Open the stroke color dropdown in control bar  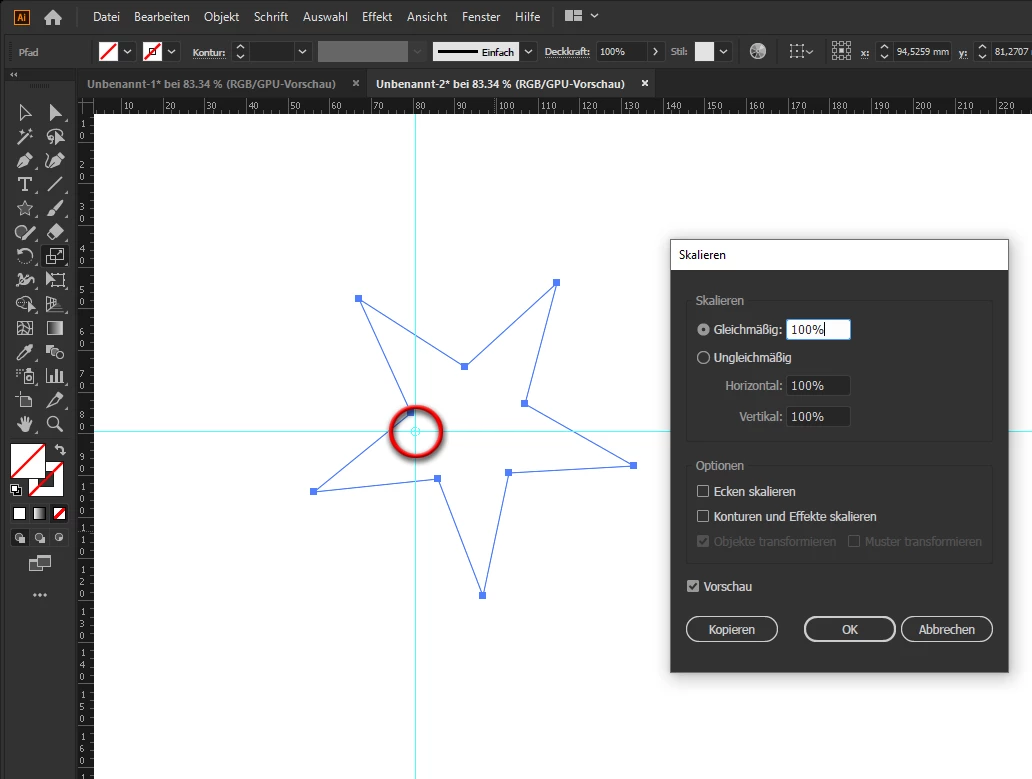[x=172, y=51]
